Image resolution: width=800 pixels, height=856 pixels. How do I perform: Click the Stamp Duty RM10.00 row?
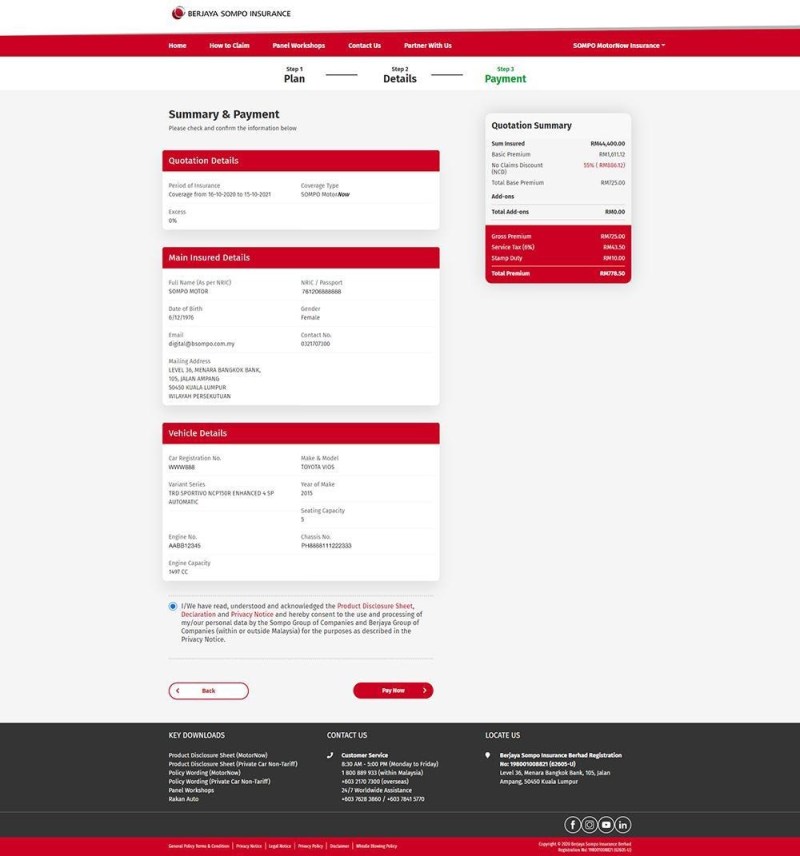[x=558, y=258]
